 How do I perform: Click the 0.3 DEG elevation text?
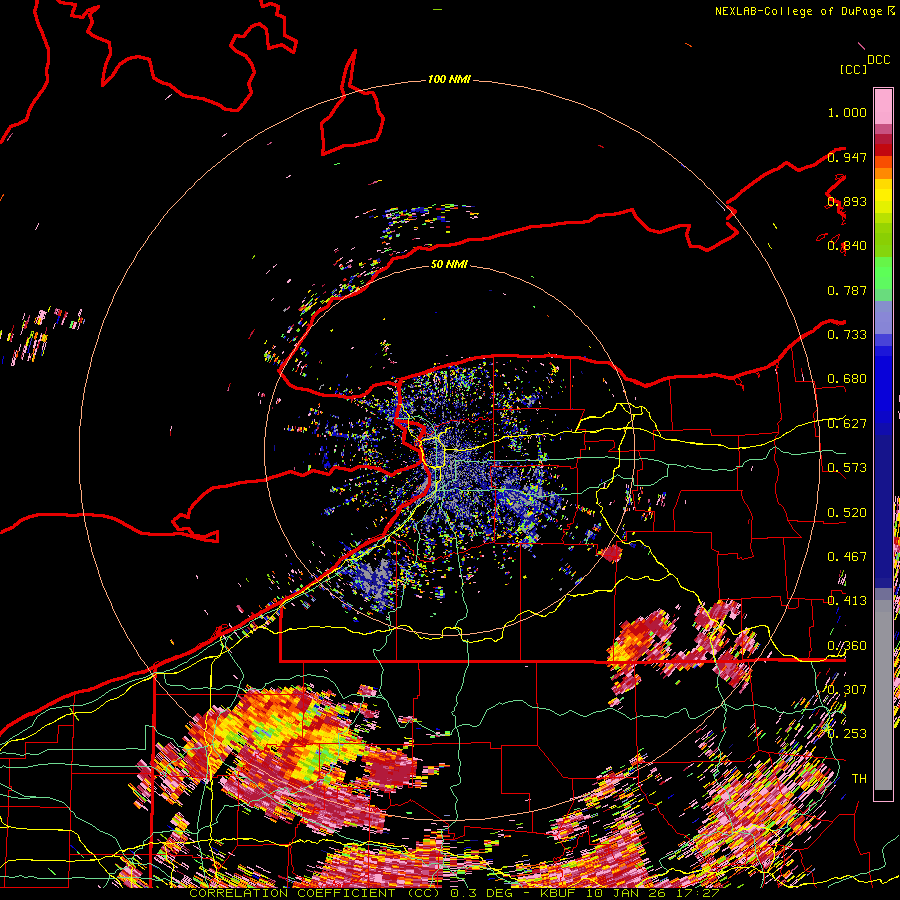coord(481,893)
